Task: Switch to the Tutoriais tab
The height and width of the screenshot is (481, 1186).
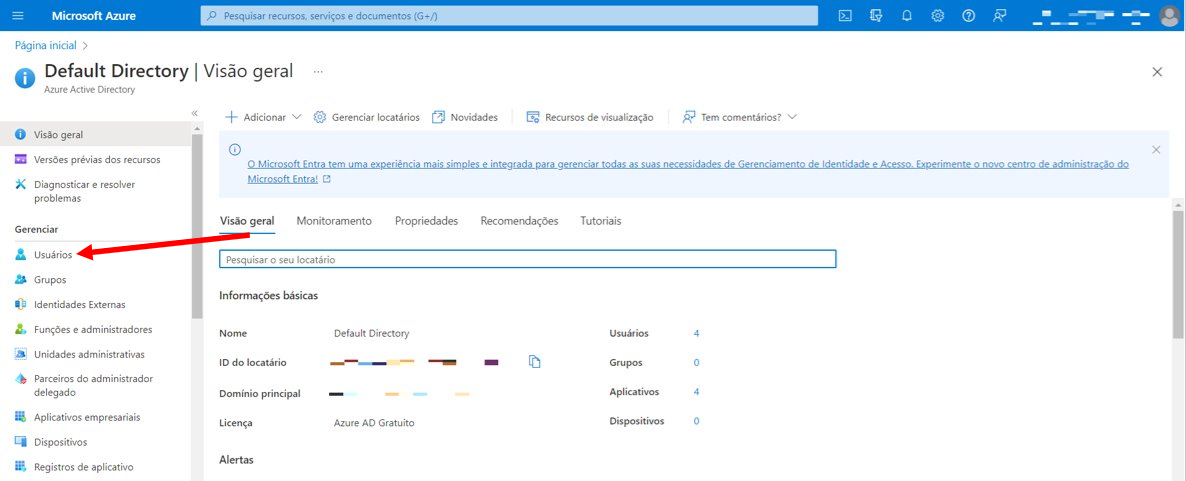Action: [x=601, y=221]
